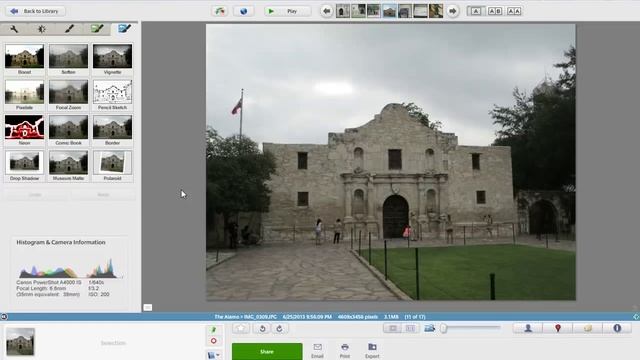Open the last filmstrip thumbnail

tap(436, 11)
